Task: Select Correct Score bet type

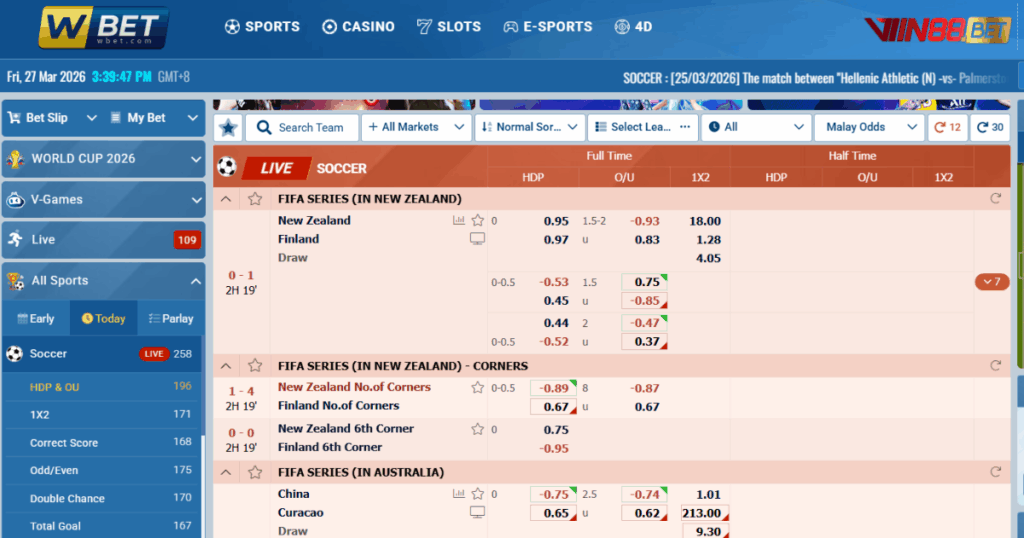Action: [64, 443]
